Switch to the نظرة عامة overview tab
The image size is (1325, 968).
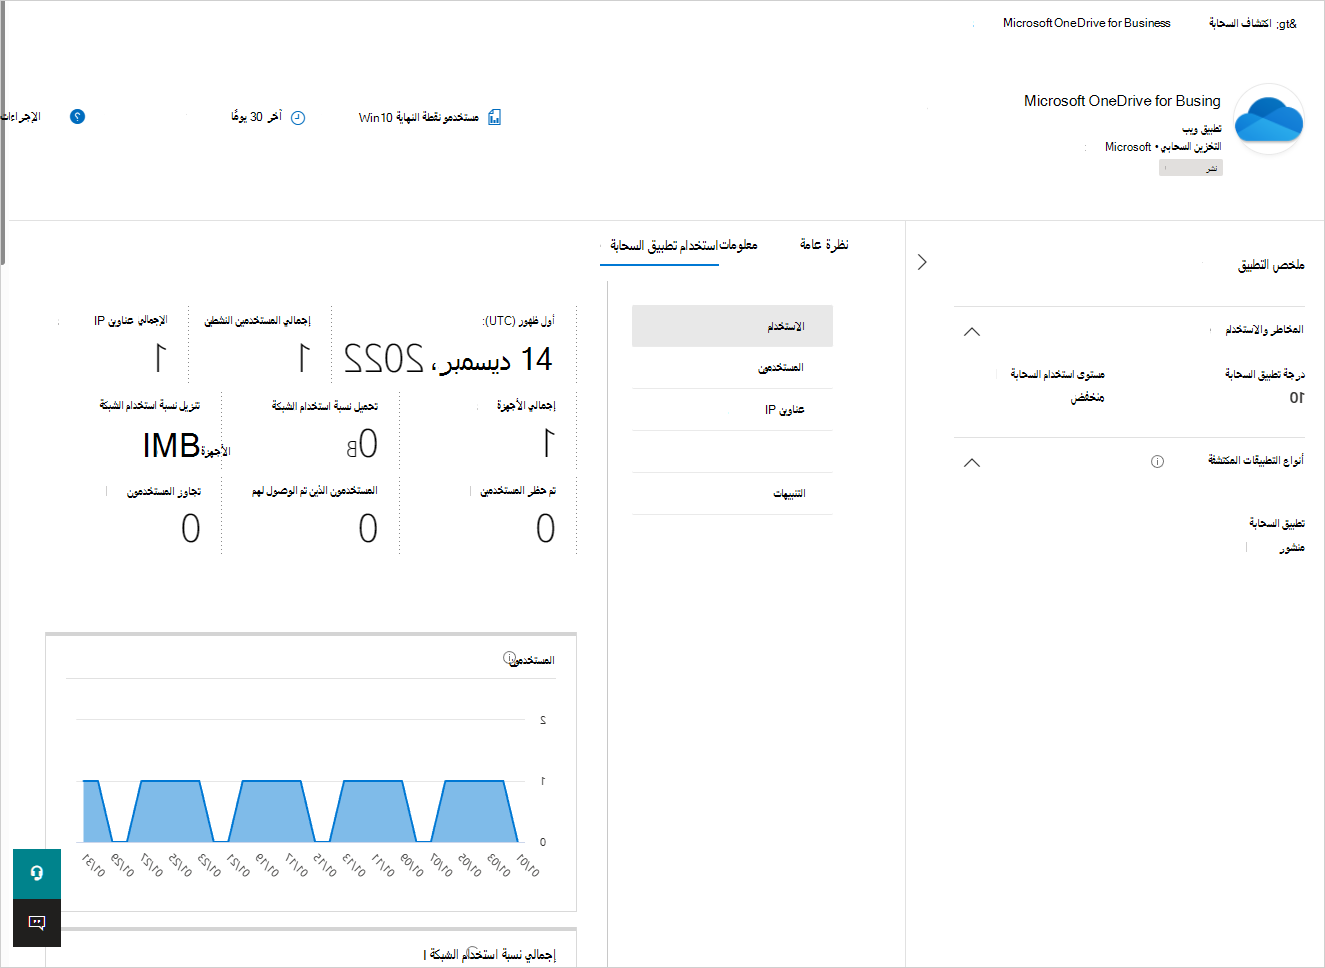tap(824, 245)
